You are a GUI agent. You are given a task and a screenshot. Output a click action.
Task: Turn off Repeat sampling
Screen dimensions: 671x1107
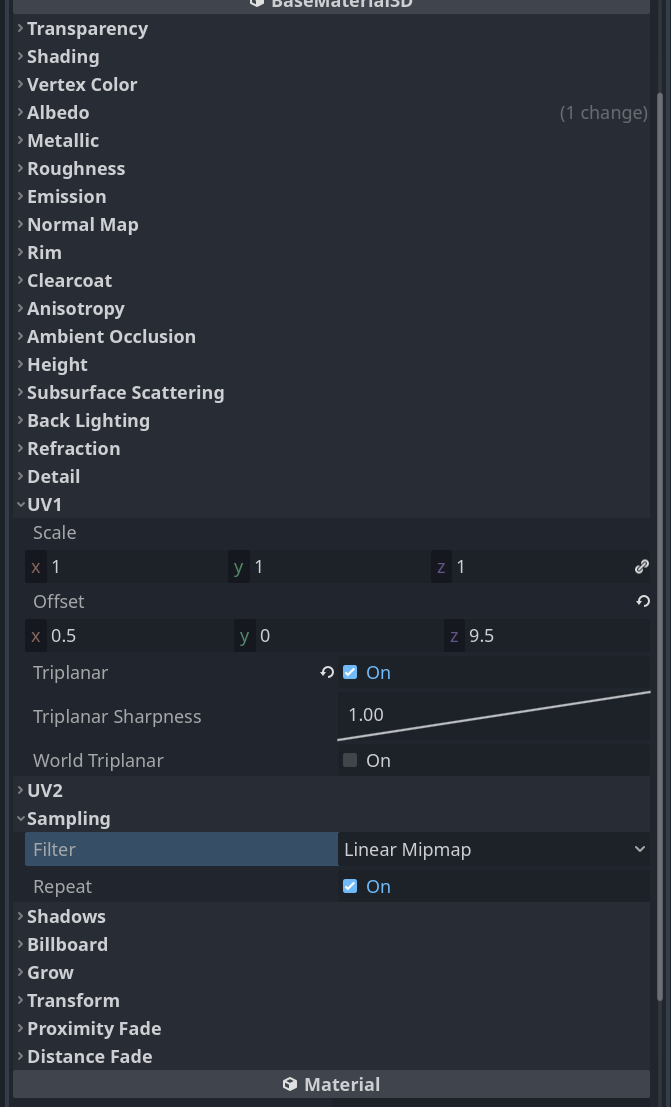coord(350,886)
